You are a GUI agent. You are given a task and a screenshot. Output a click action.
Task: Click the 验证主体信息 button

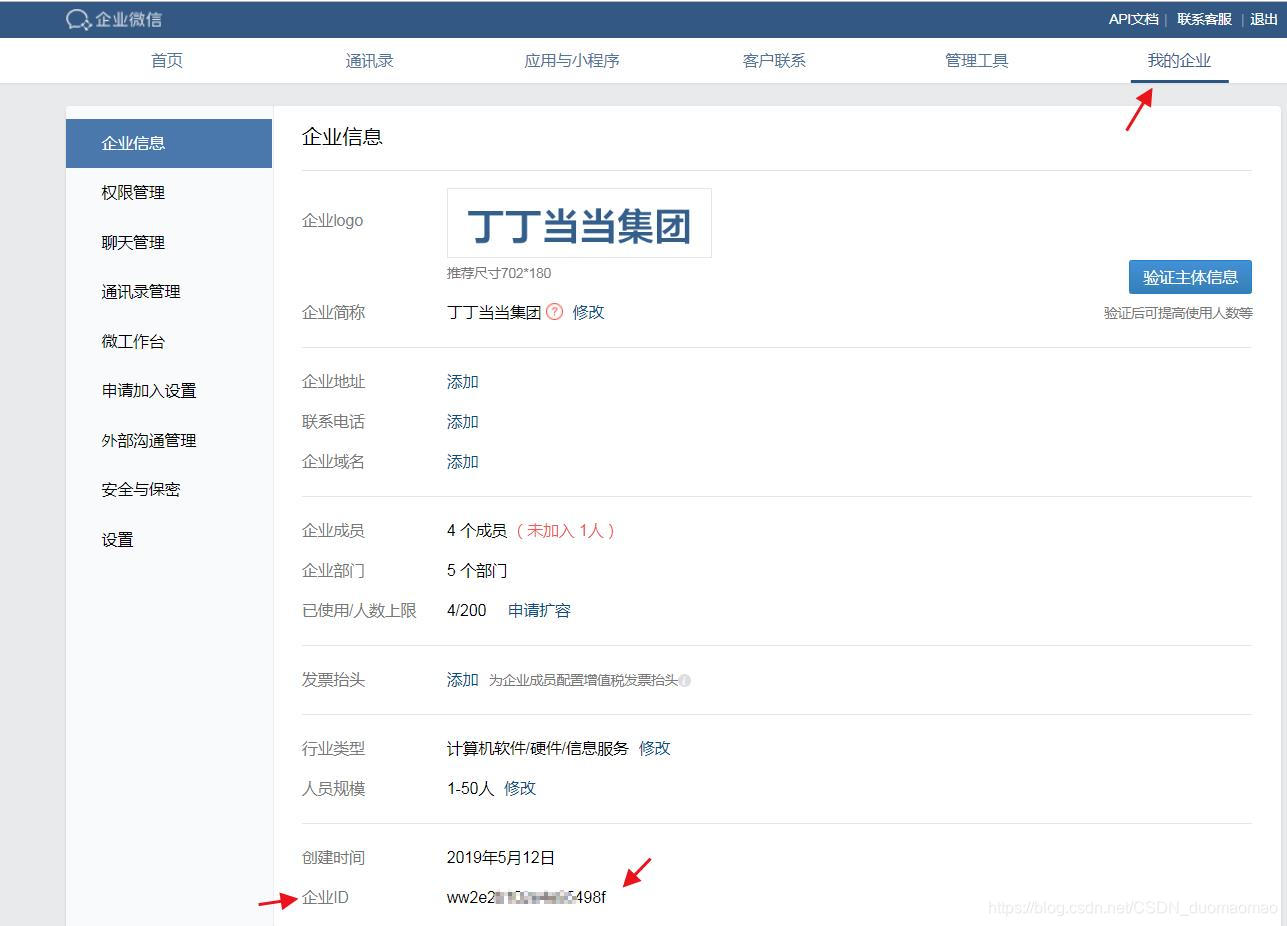click(x=1190, y=277)
